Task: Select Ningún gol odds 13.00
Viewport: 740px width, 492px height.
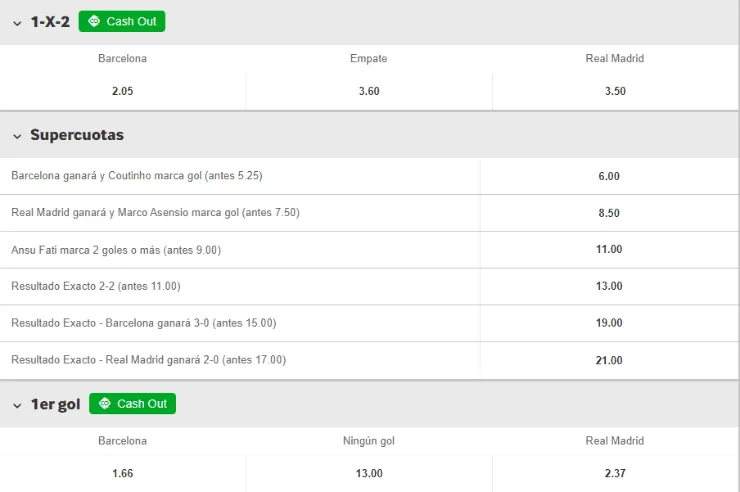Action: click(x=368, y=473)
